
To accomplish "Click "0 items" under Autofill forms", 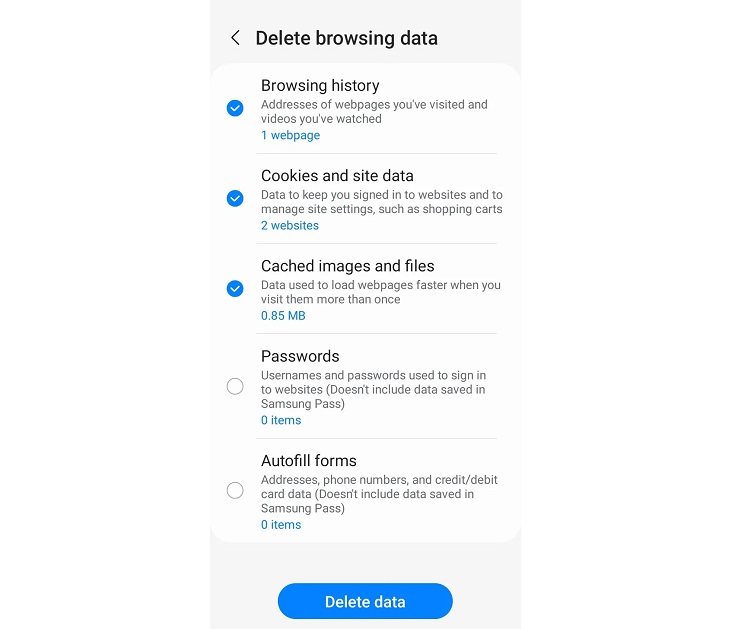I will 281,525.
